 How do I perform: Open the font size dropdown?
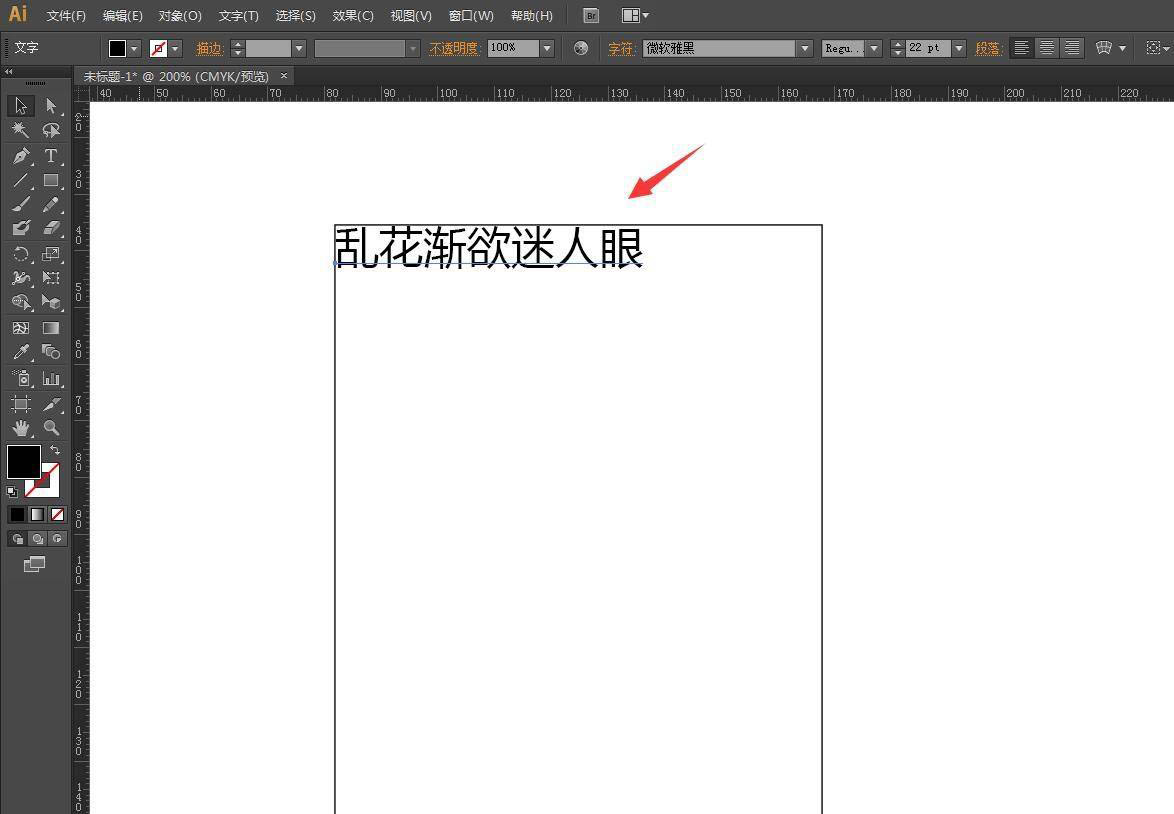[958, 47]
